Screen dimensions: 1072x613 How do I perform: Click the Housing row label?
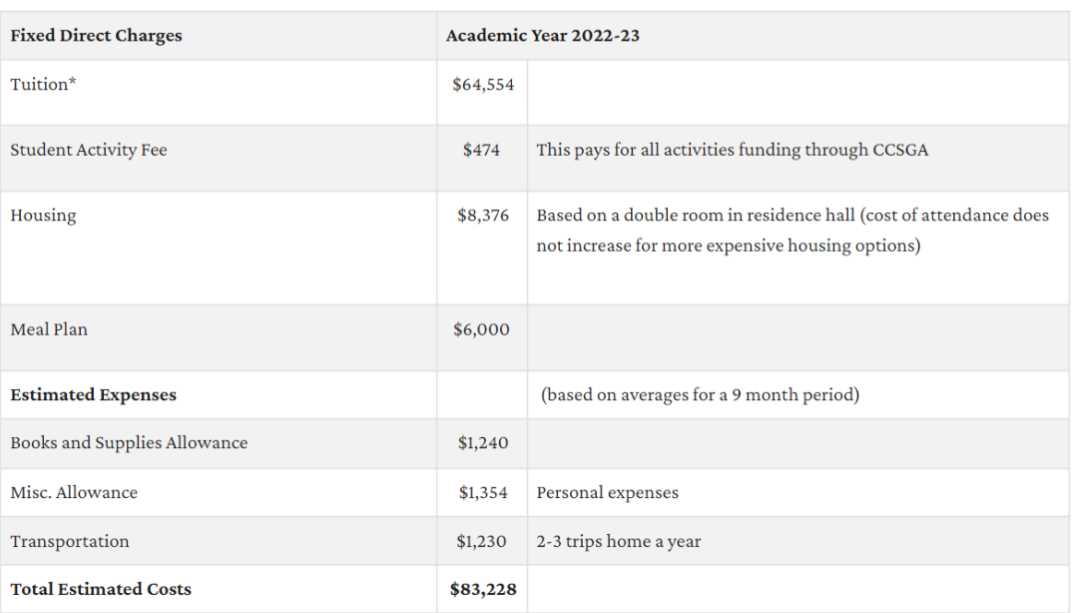coord(43,215)
